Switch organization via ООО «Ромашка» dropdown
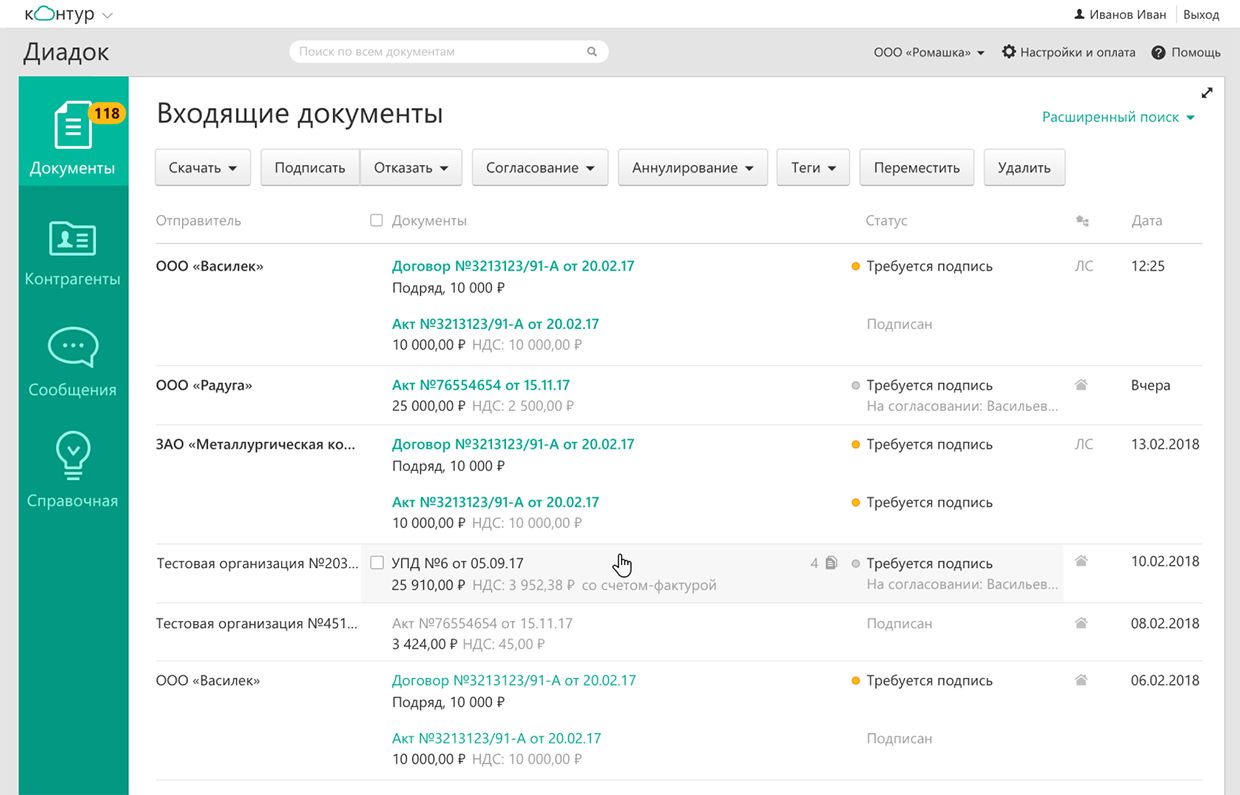The width and height of the screenshot is (1240, 795). click(x=928, y=52)
